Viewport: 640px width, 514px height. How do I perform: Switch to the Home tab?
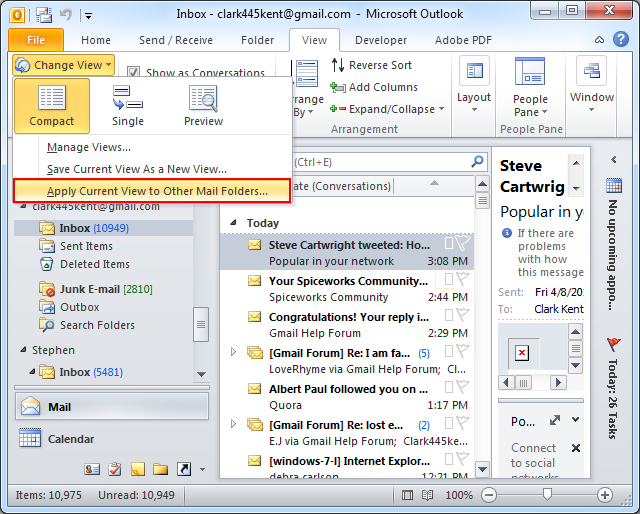click(96, 40)
